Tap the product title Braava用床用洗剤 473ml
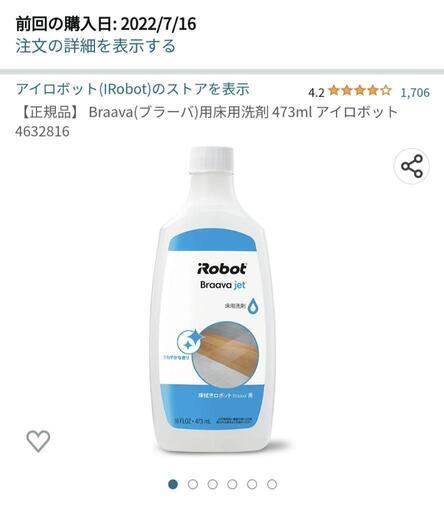This screenshot has width=444, height=512. [x=207, y=121]
